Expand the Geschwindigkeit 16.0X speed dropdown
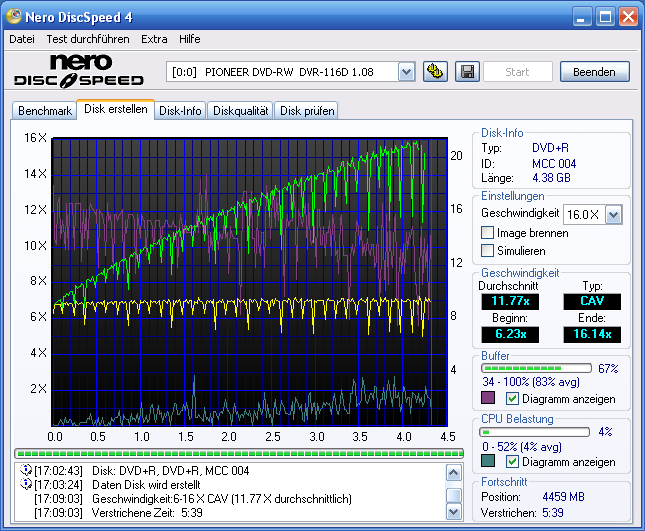 coord(613,214)
